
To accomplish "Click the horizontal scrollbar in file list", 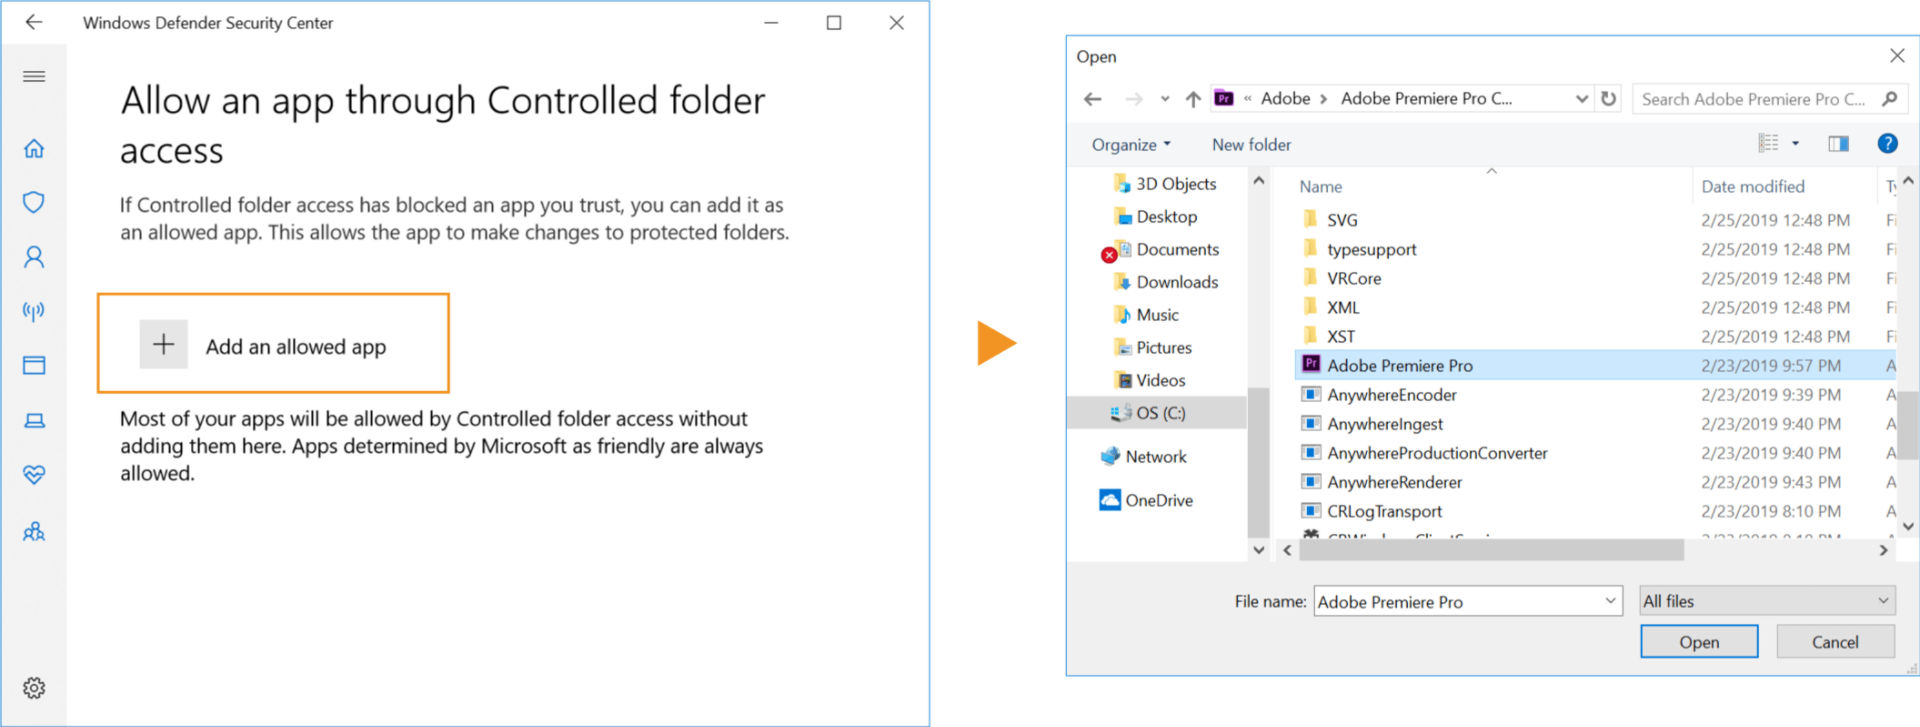I will [1491, 550].
